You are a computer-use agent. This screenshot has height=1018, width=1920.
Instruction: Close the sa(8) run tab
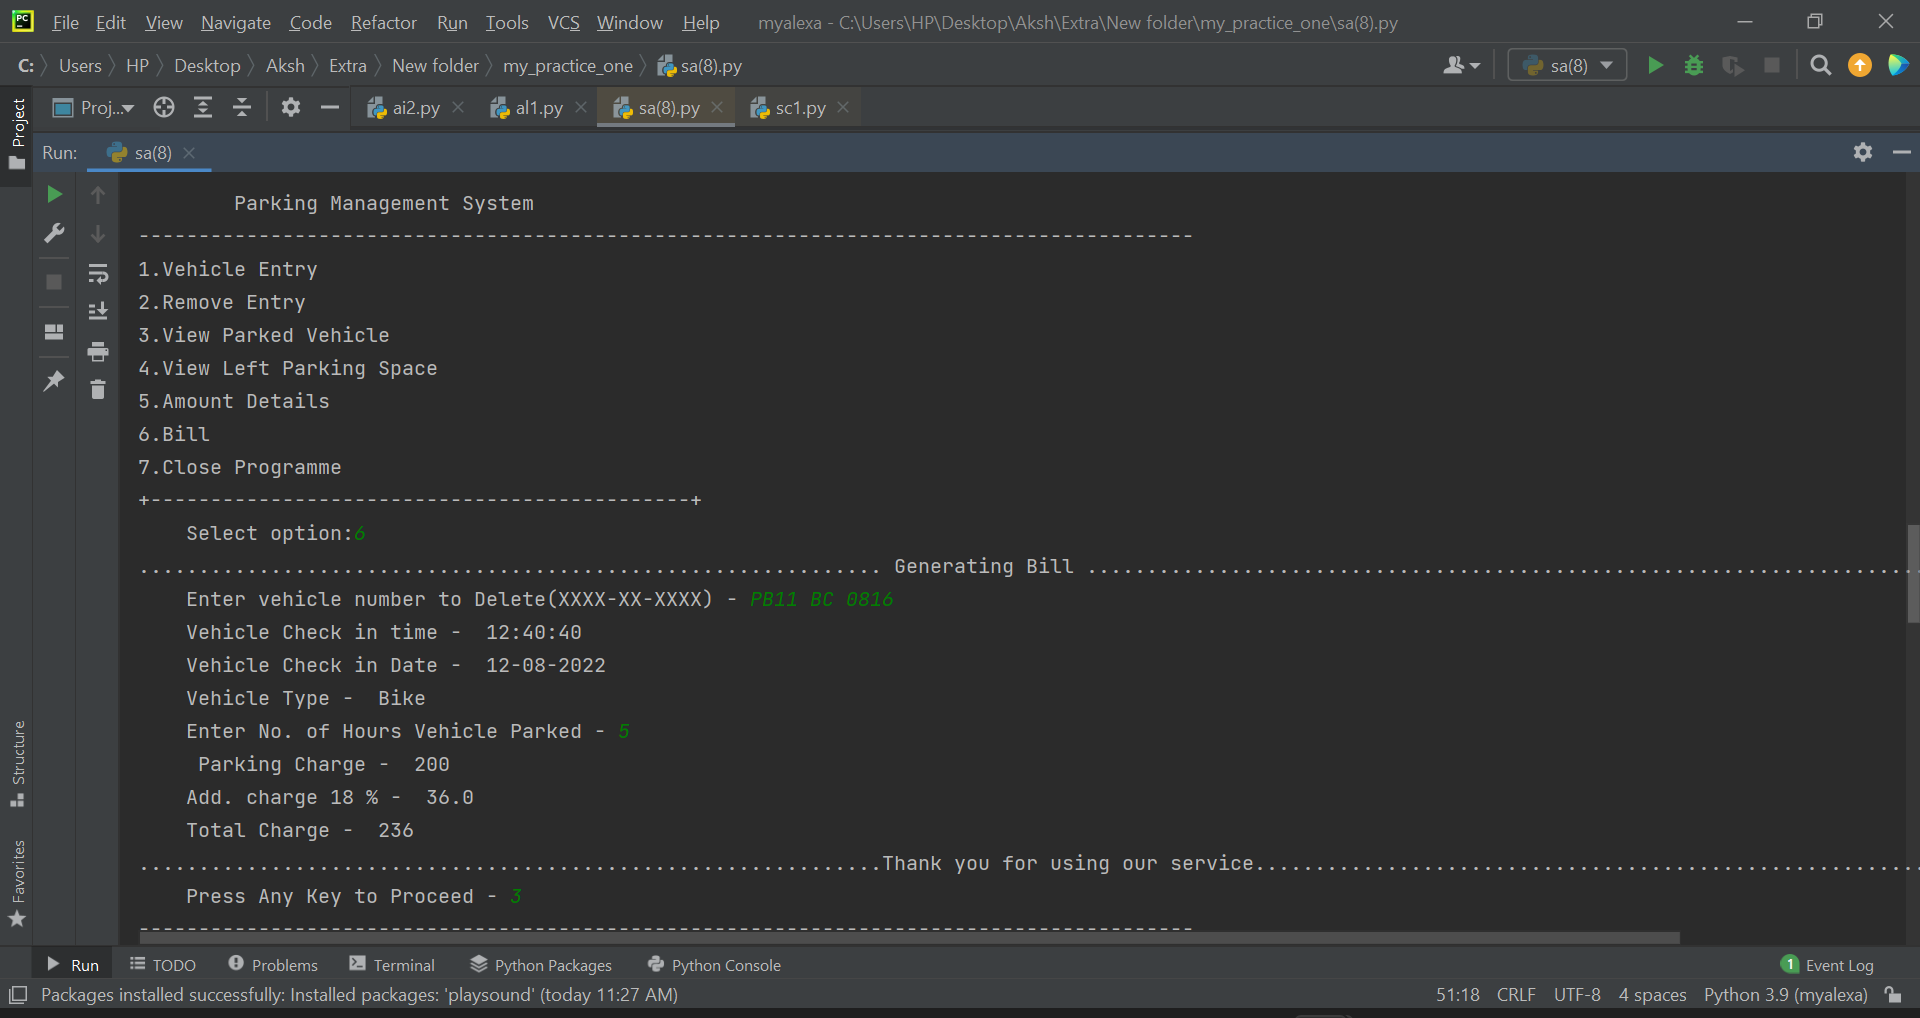tap(189, 153)
